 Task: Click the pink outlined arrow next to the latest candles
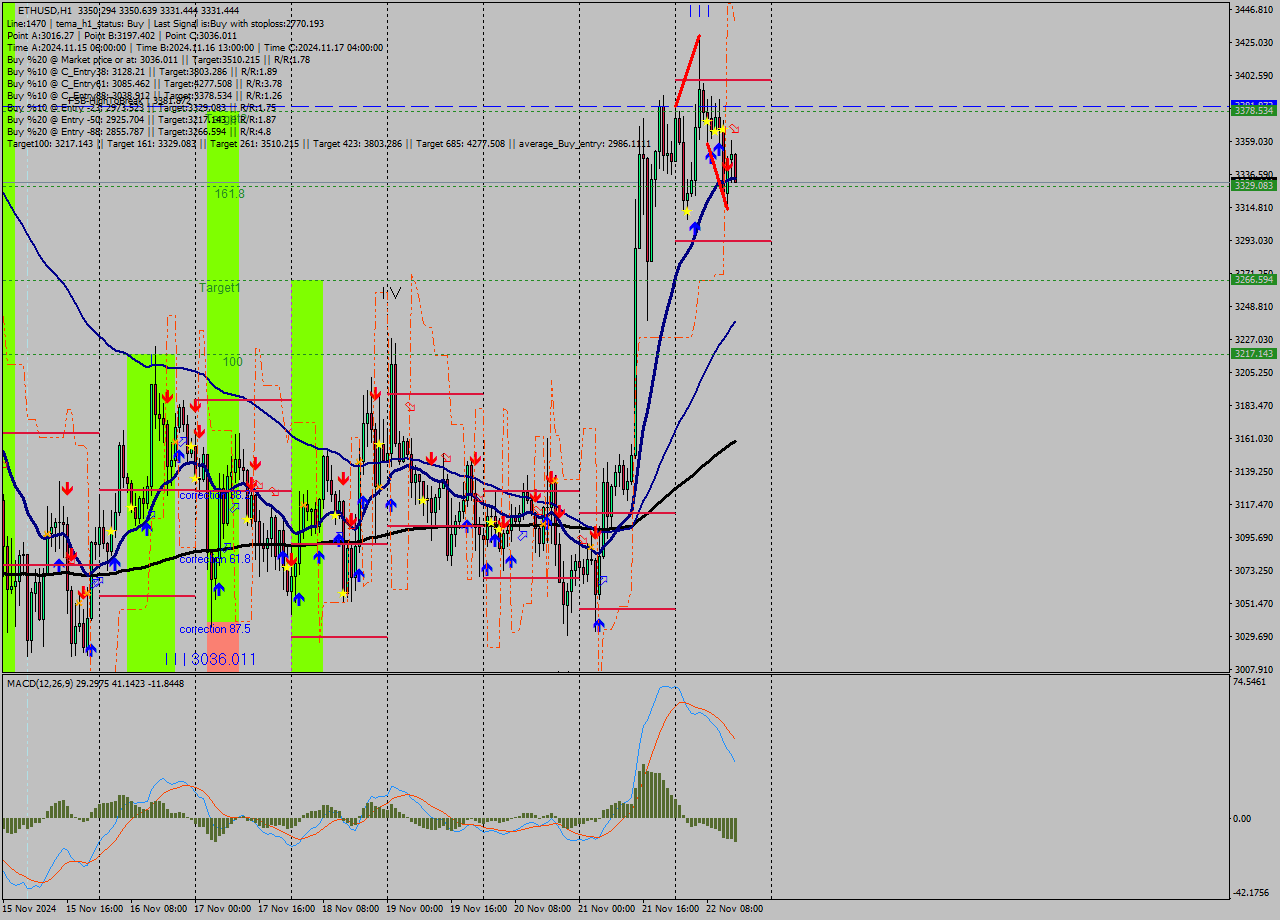click(734, 129)
